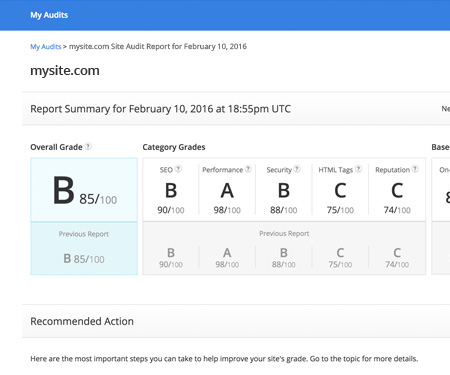Screen dimensions: 450x375
Task: Click the Category Grades heading
Action: coord(174,147)
